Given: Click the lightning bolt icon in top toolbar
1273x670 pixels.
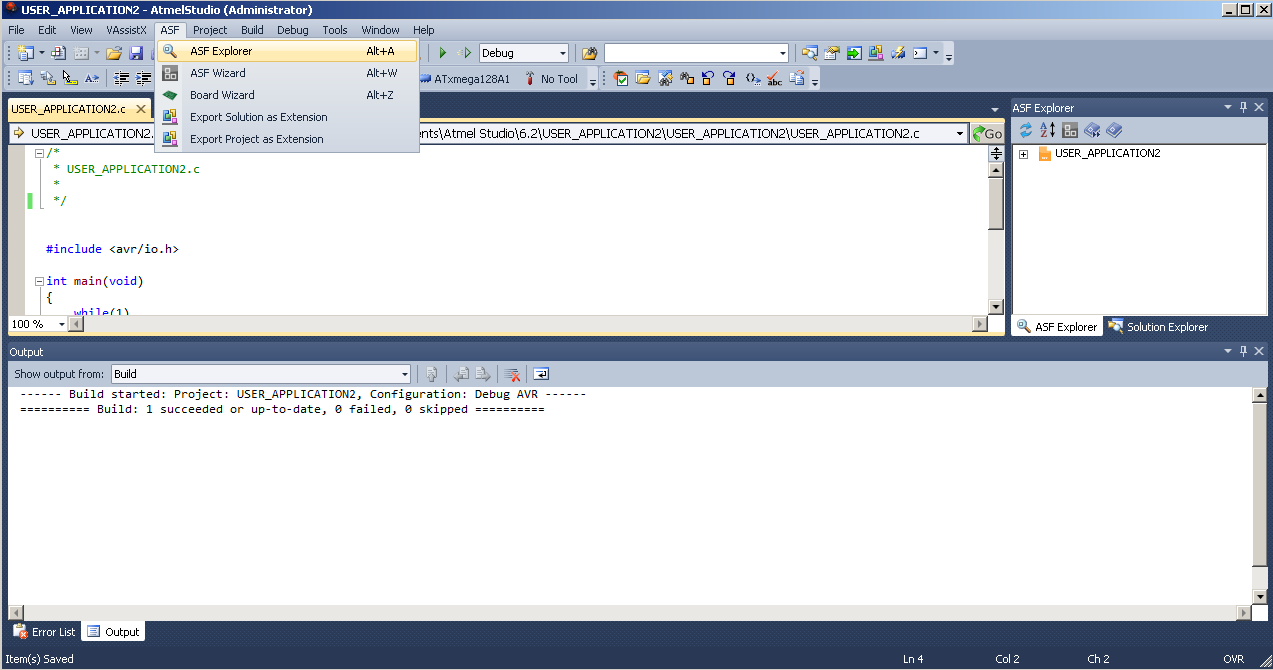Looking at the screenshot, I should (898, 53).
